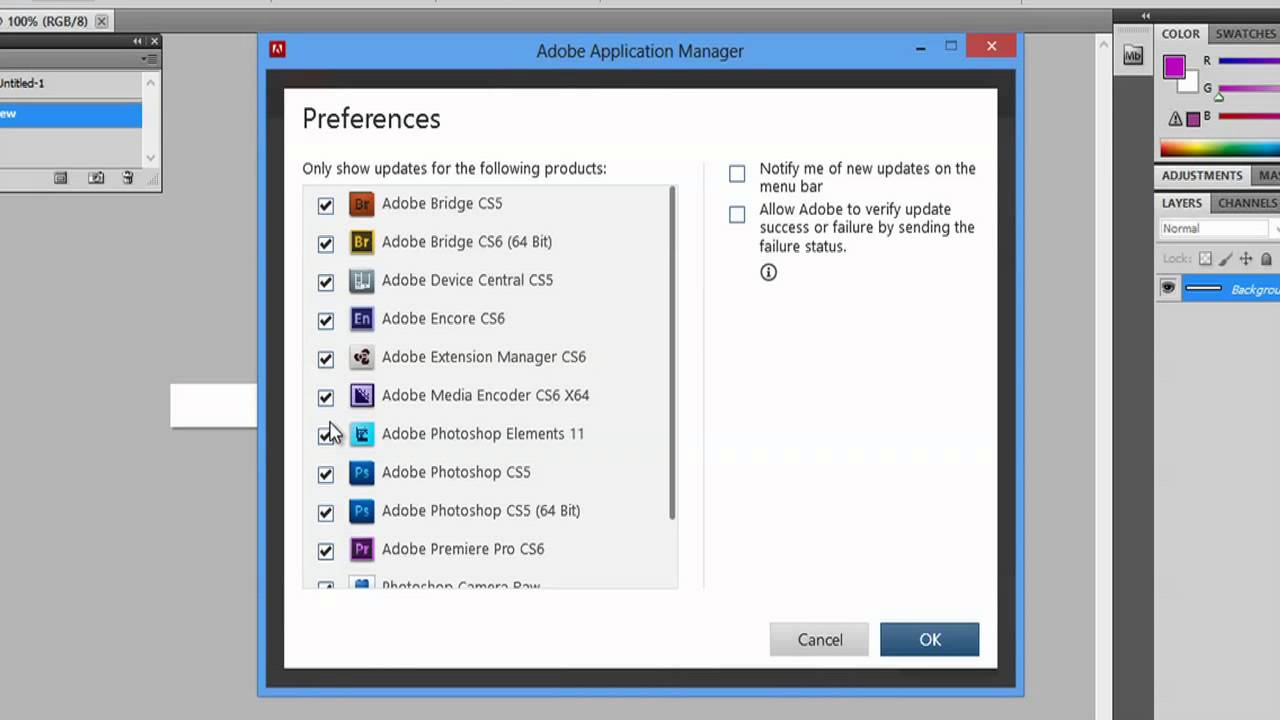The width and height of the screenshot is (1280, 720).
Task: Minimize the Adobe Application Manager window
Action: tap(921, 47)
